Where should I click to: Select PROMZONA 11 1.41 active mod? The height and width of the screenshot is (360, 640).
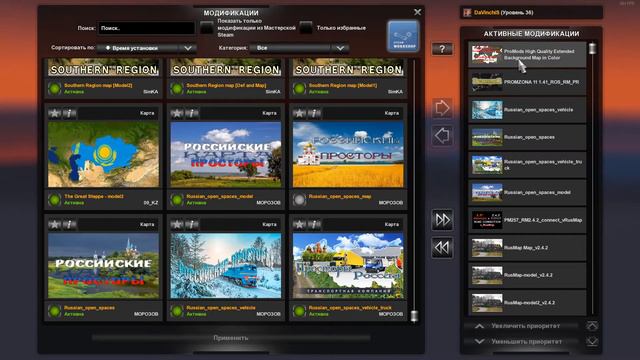pyautogui.click(x=527, y=82)
